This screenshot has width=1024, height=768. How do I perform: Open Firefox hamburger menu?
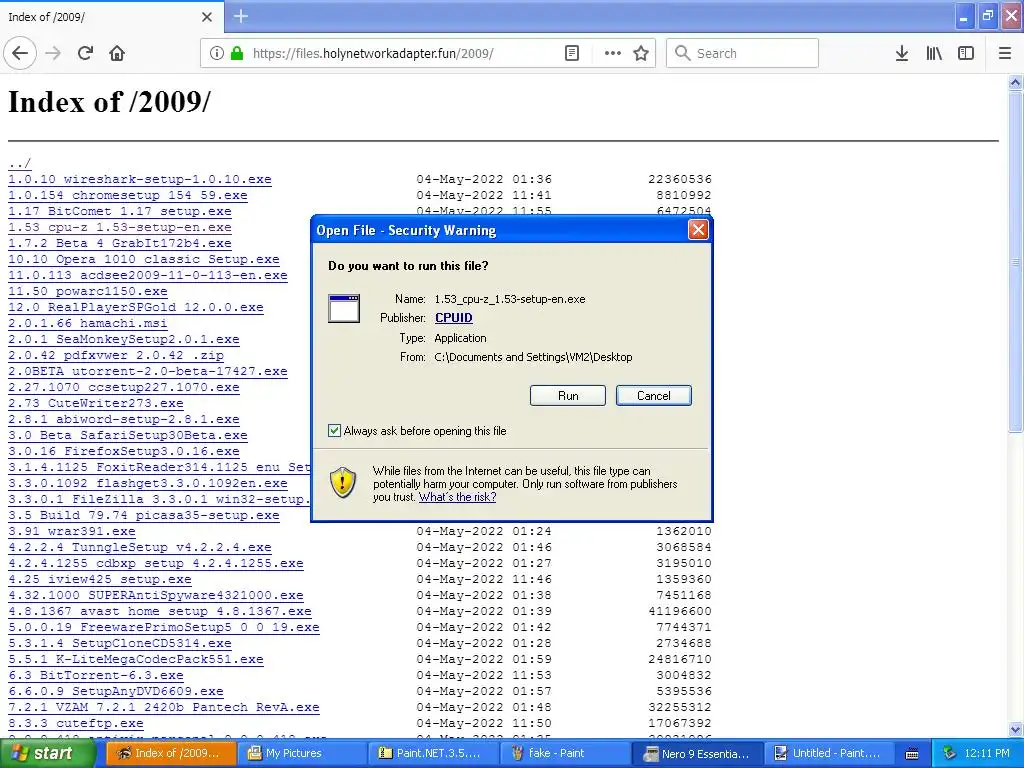[x=1005, y=54]
